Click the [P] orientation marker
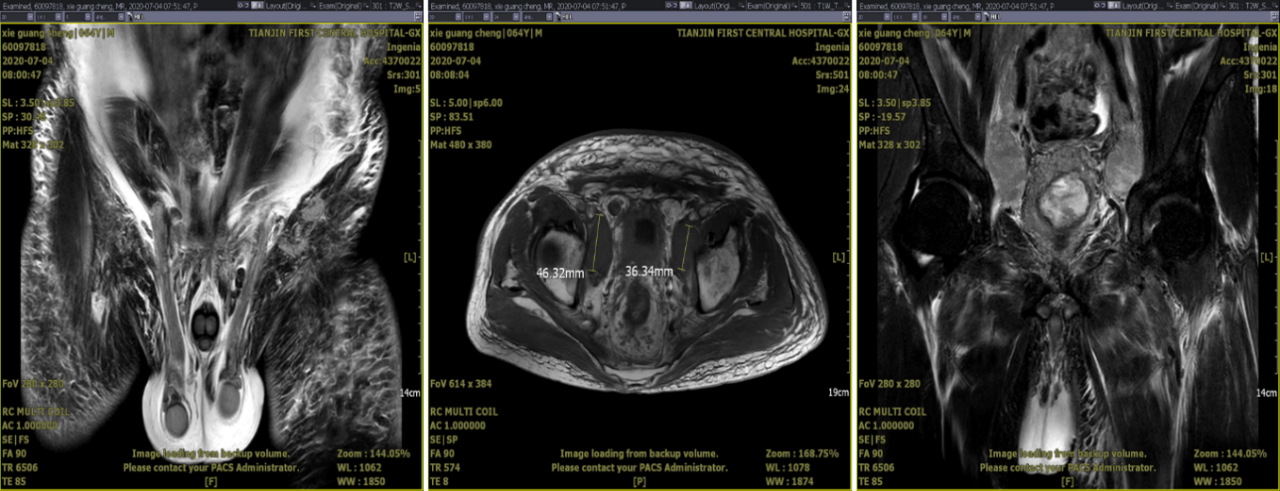Image resolution: width=1280 pixels, height=491 pixels. coord(639,482)
